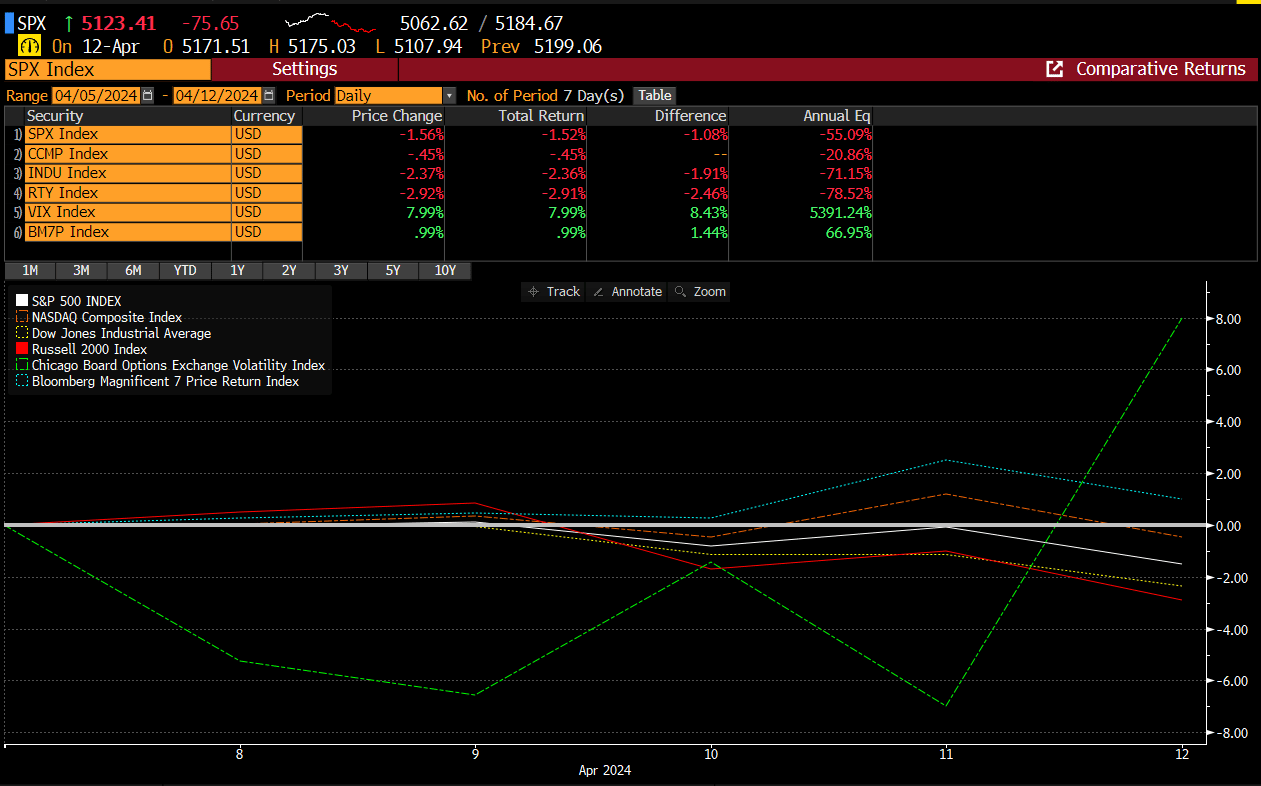
Task: Click the Daily period combo box
Action: tap(388, 95)
